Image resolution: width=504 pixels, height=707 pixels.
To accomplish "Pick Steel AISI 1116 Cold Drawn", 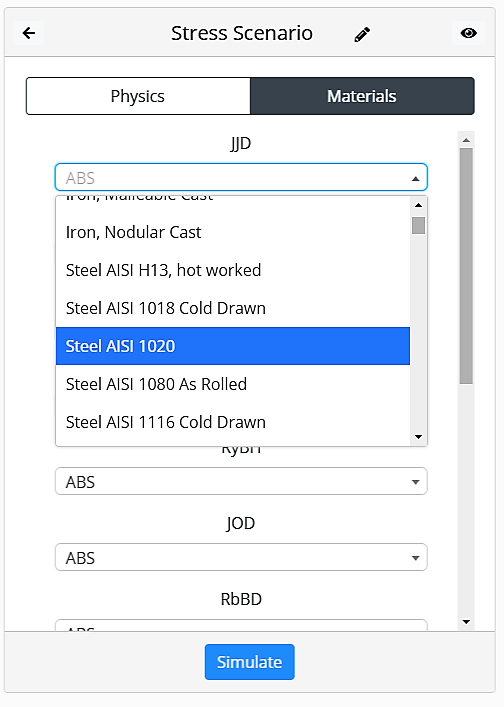I will click(x=233, y=422).
